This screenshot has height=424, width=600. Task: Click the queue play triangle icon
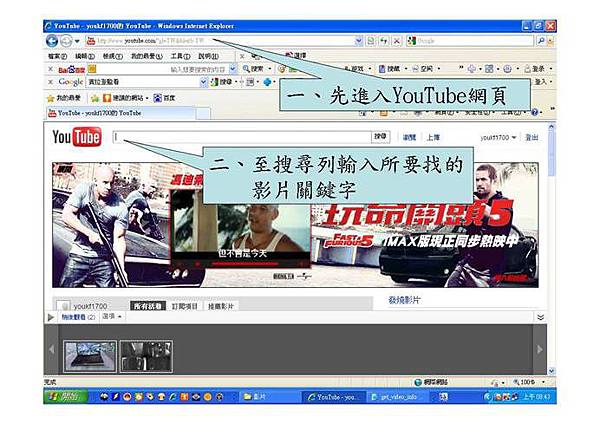coord(51,317)
